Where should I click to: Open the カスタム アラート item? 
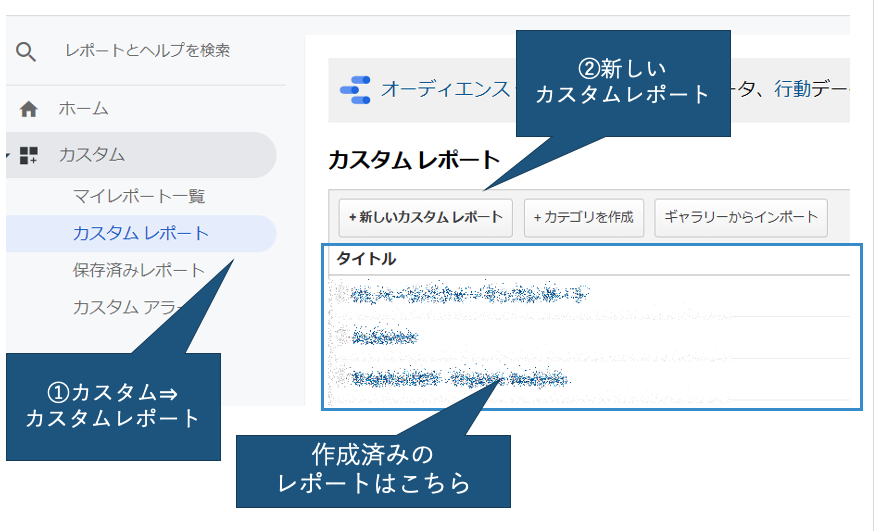[129, 307]
